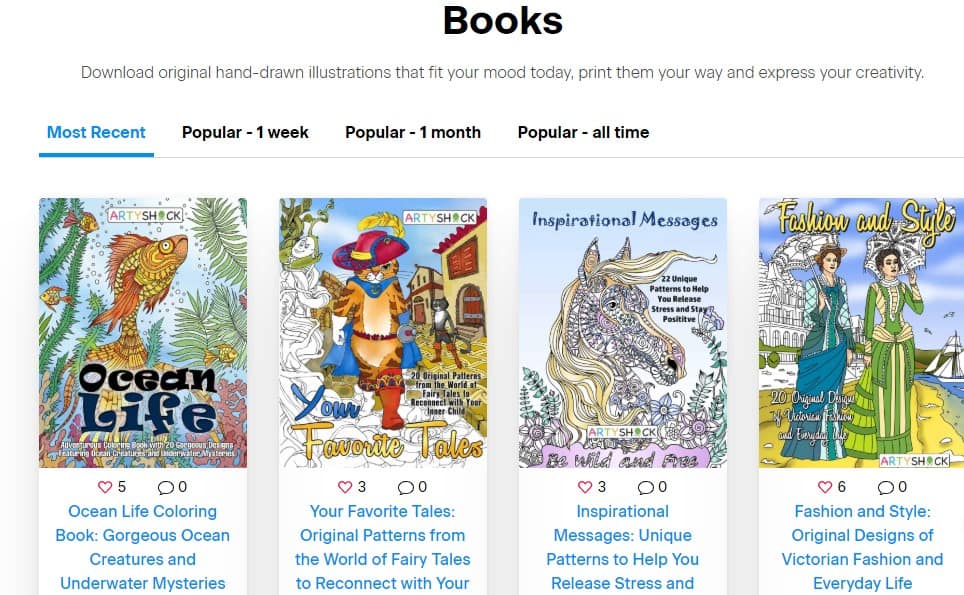The height and width of the screenshot is (595, 964).
Task: Show Popular - 1 month books
Action: [x=413, y=132]
